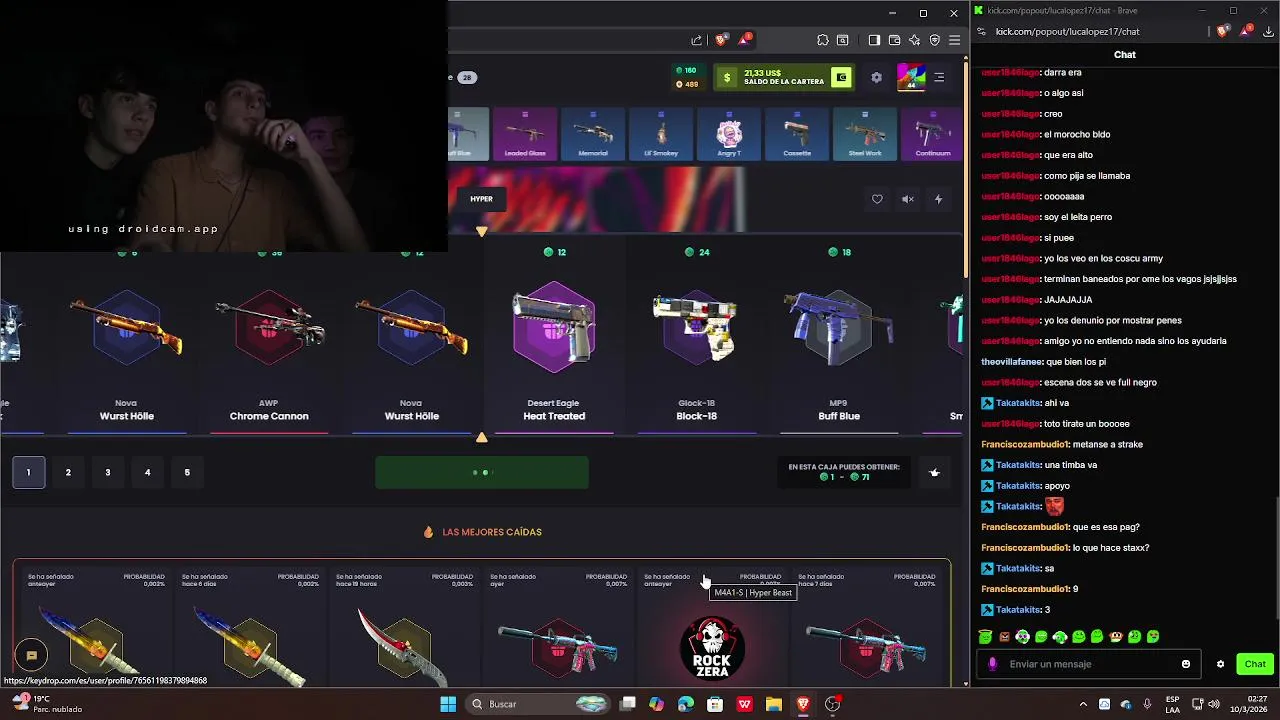Click the green loading open button
This screenshot has width=1280, height=720.
(x=482, y=472)
